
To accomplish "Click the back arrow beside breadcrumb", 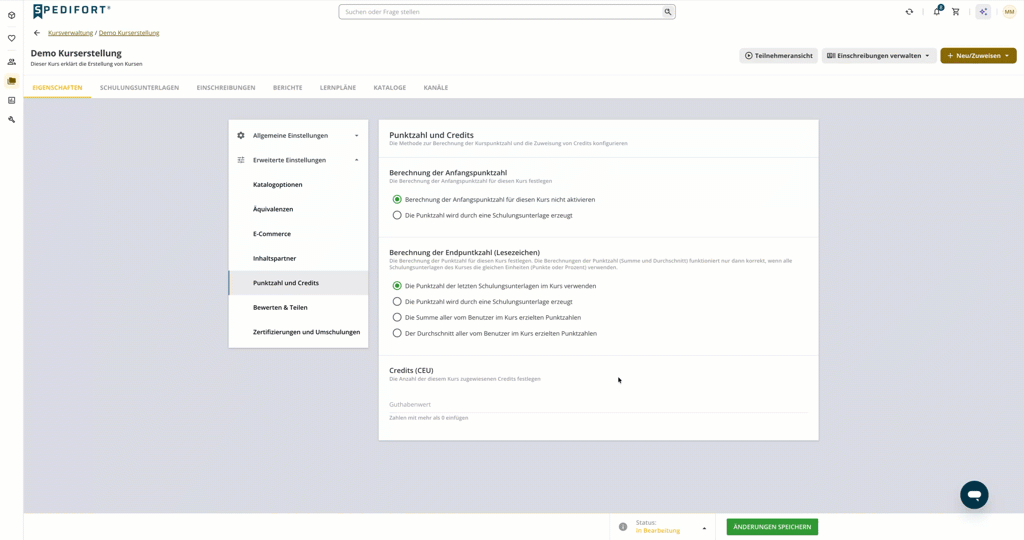I will pos(37,33).
